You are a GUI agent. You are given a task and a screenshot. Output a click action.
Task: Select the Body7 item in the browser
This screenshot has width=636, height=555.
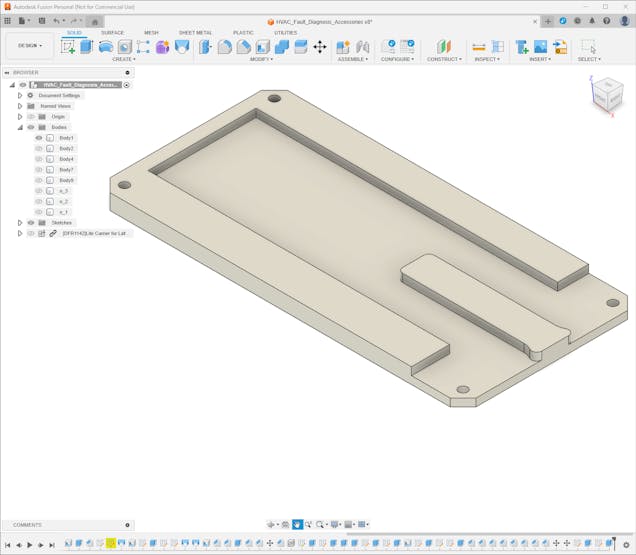point(66,170)
